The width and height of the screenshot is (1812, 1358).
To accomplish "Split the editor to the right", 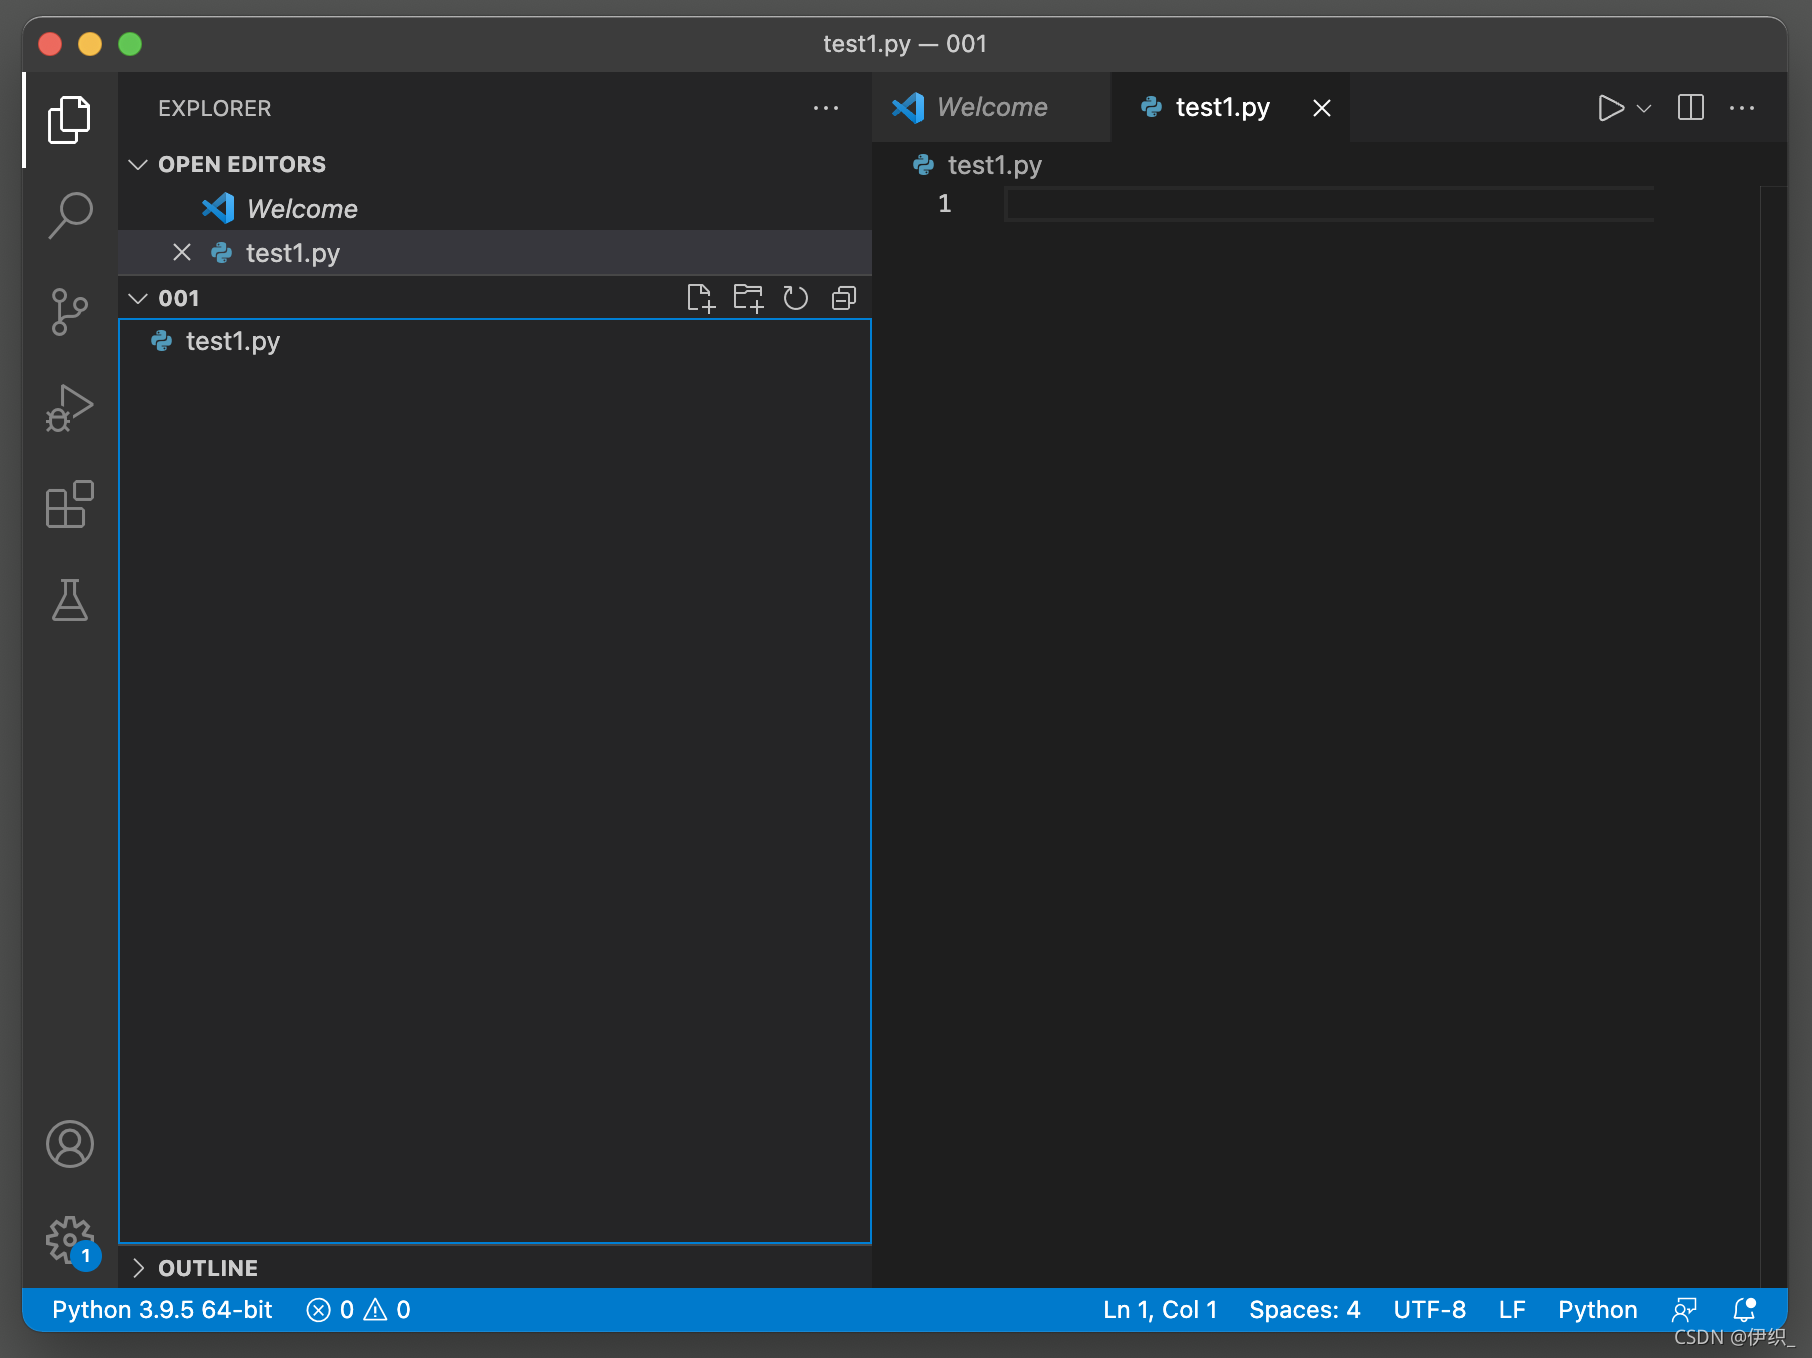I will point(1691,107).
